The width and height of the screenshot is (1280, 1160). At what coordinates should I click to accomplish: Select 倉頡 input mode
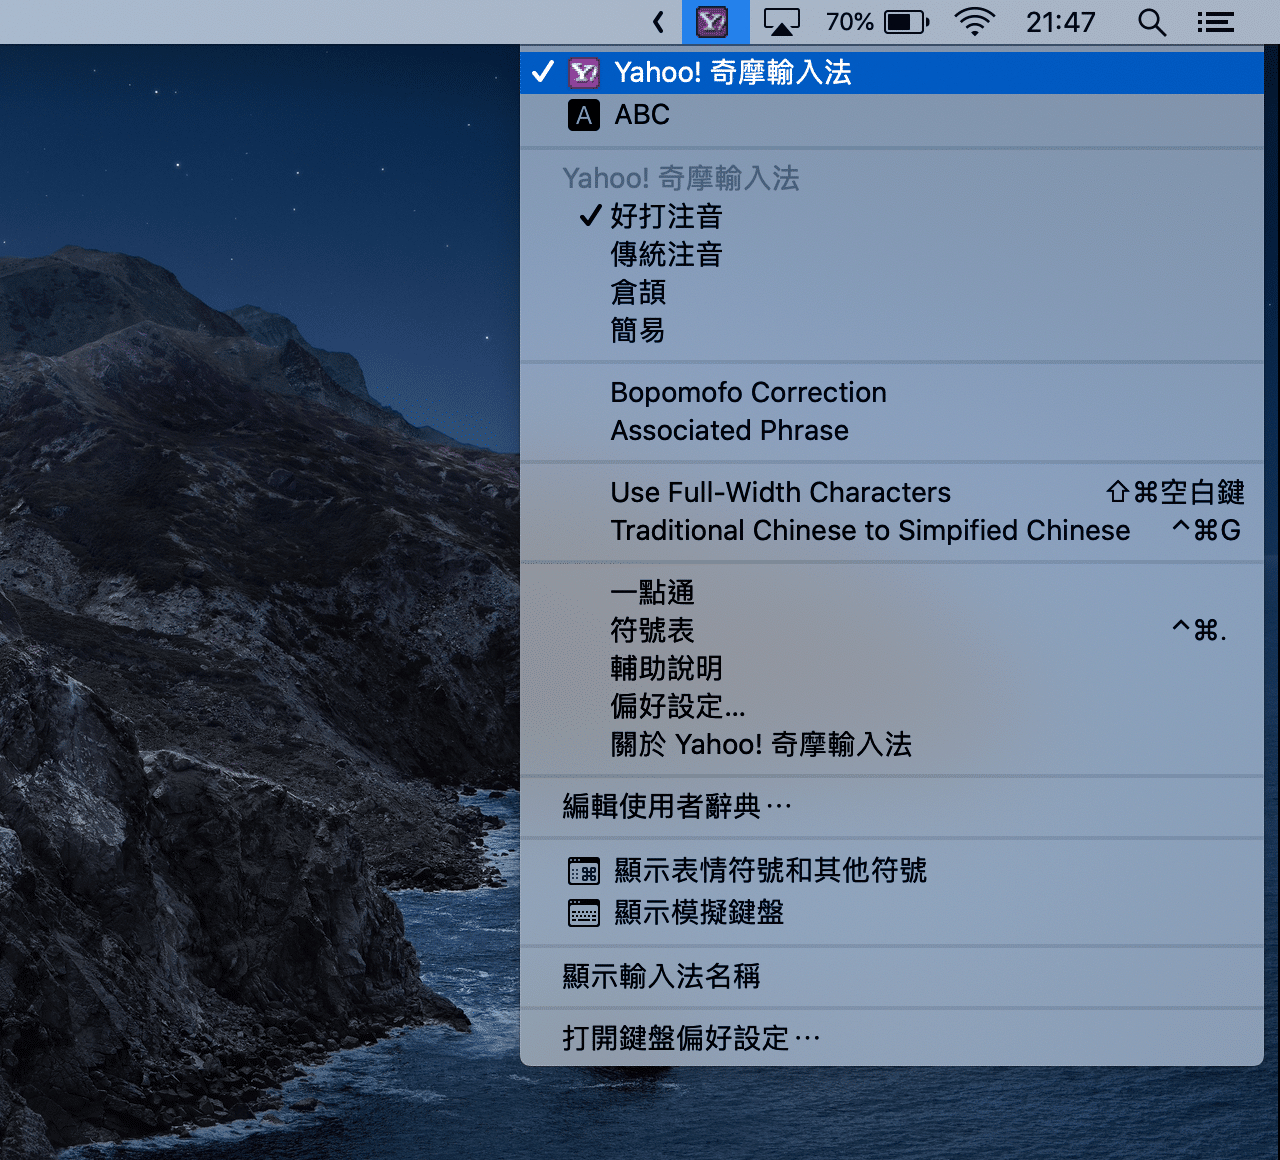[x=892, y=292]
